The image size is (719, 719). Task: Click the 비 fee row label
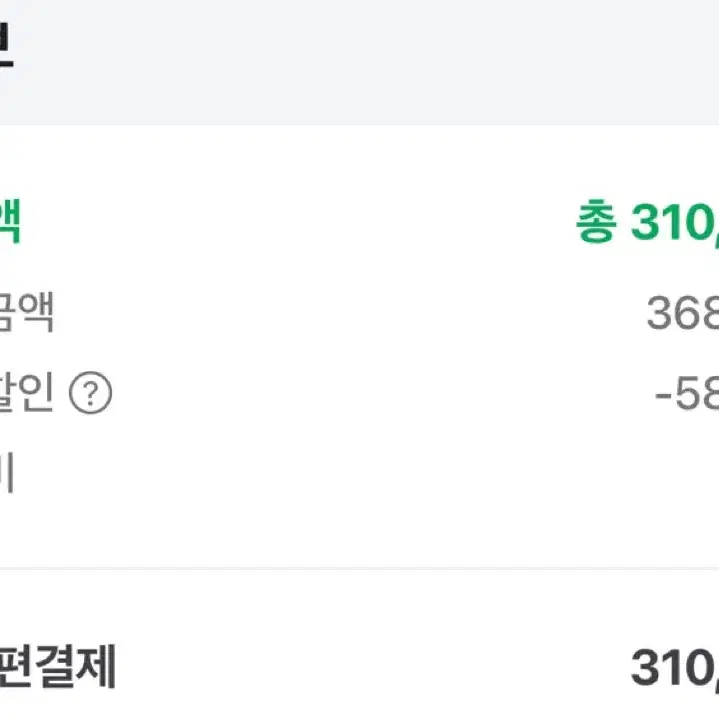[x=6, y=472]
